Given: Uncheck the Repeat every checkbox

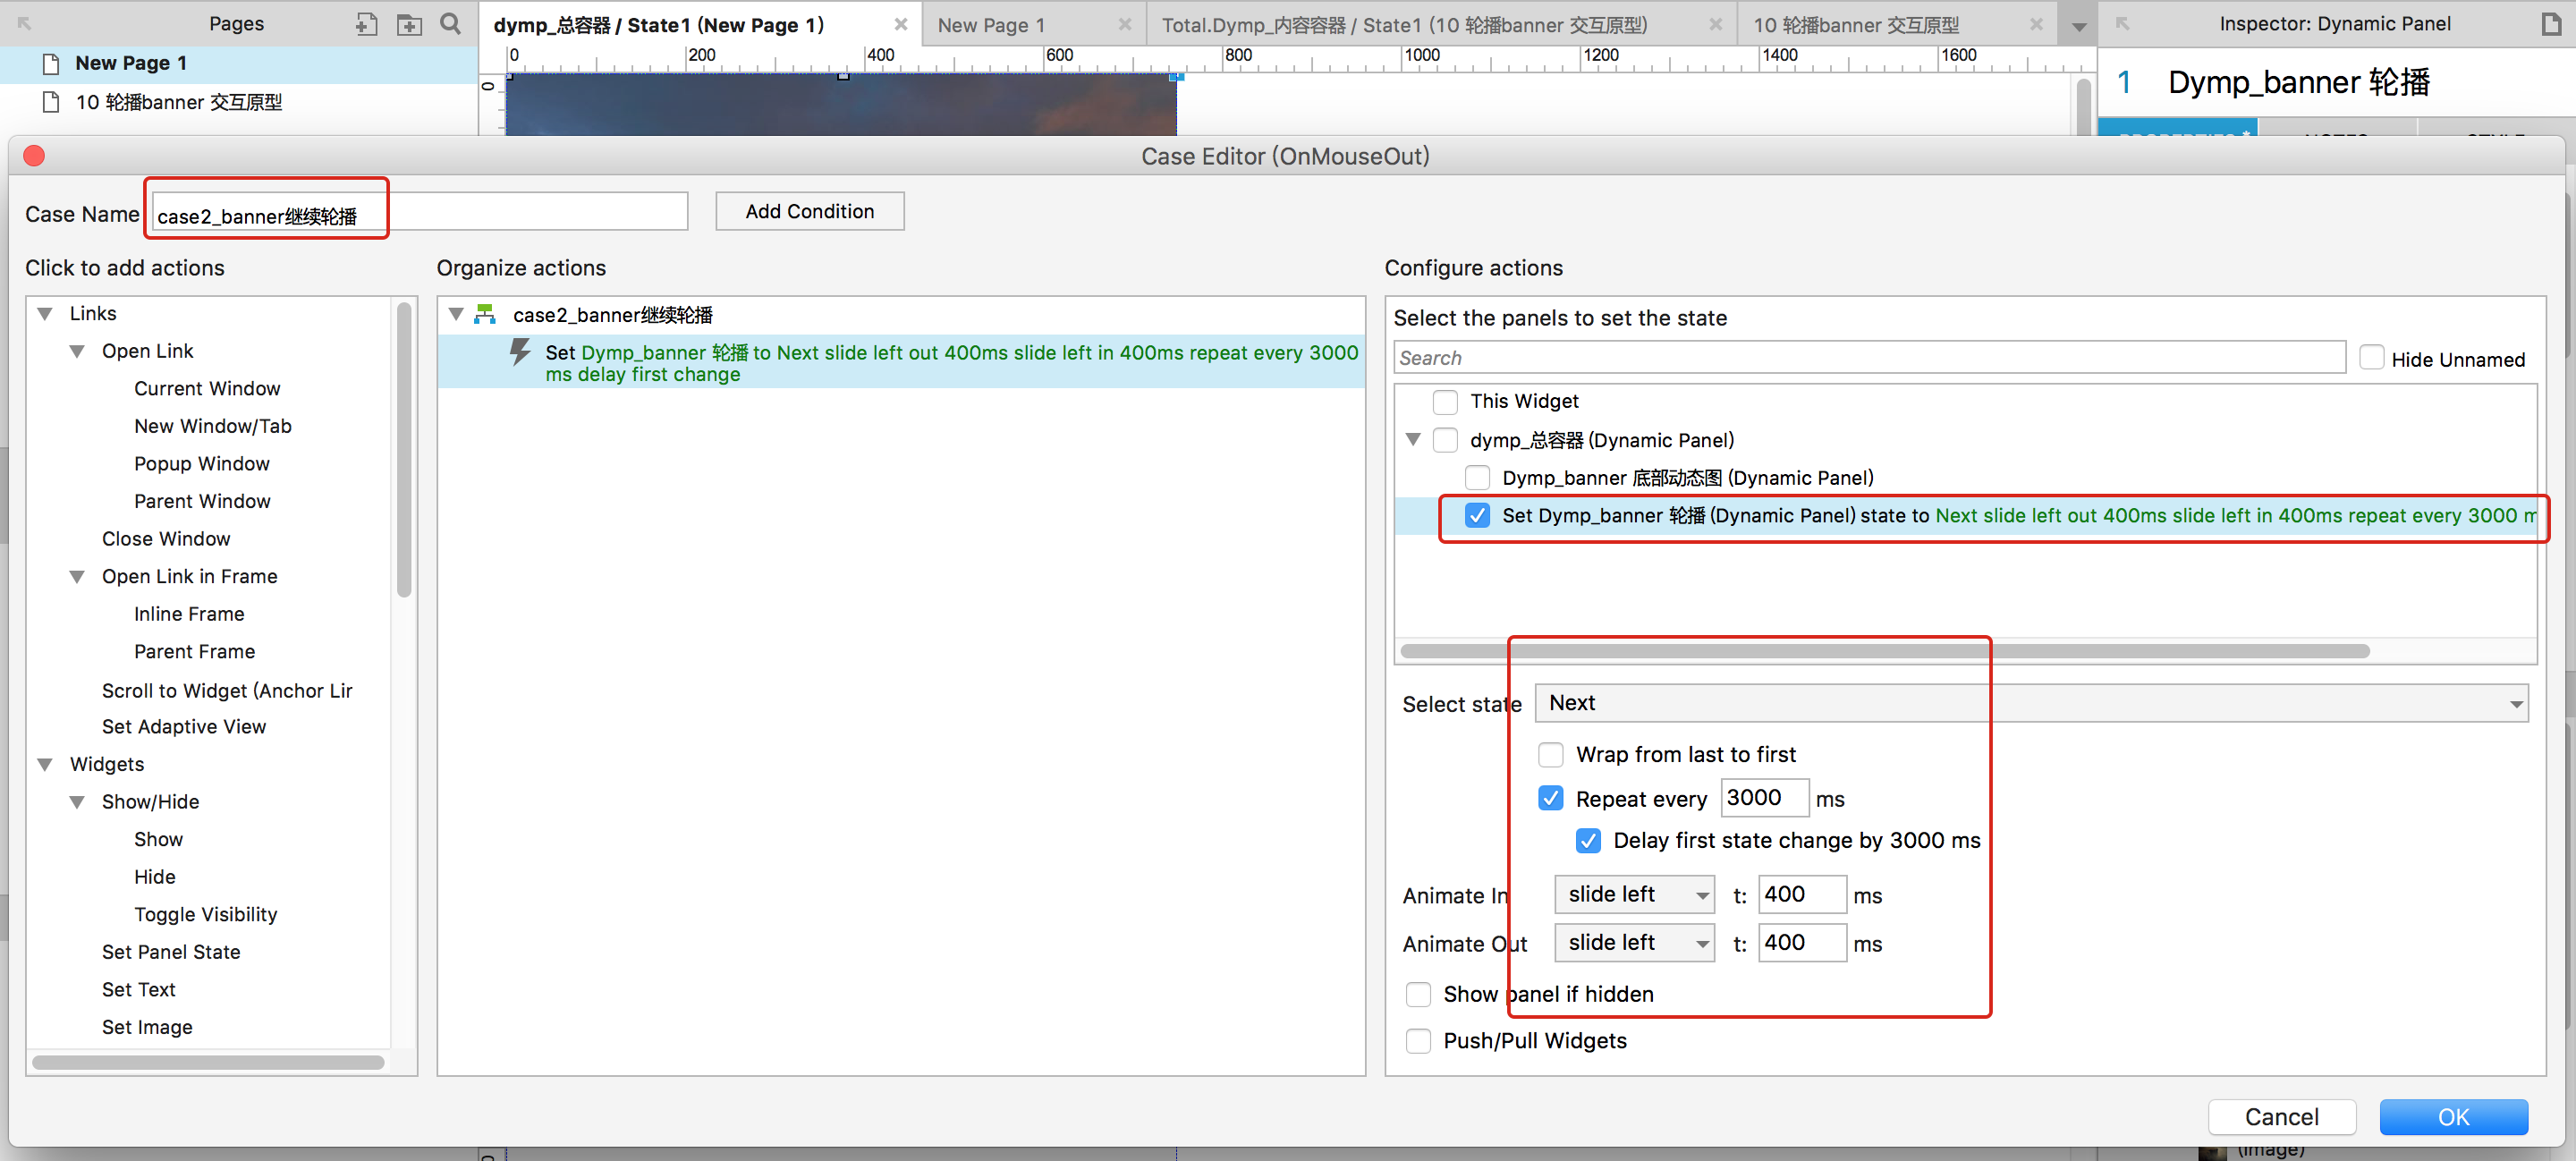Looking at the screenshot, I should point(1551,798).
